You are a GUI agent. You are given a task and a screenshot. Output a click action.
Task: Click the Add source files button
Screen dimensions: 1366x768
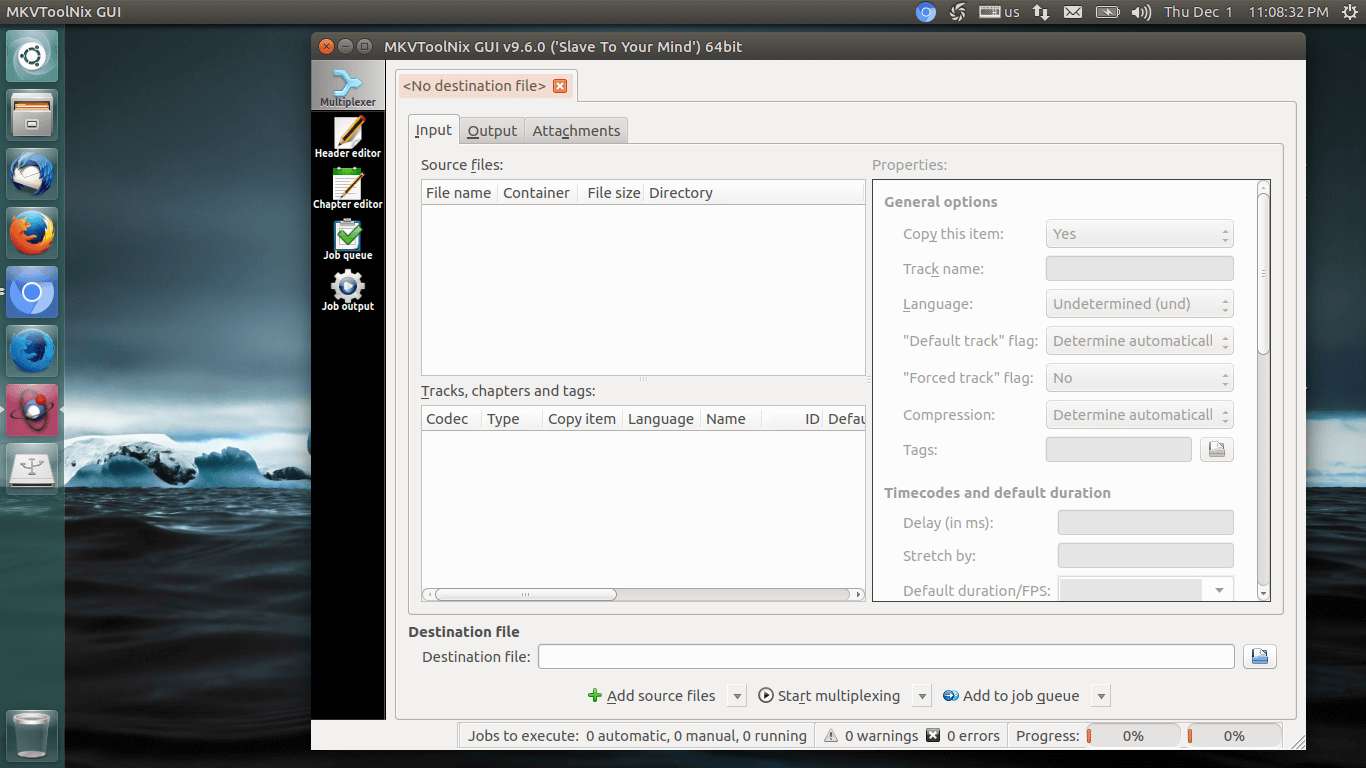(x=652, y=696)
